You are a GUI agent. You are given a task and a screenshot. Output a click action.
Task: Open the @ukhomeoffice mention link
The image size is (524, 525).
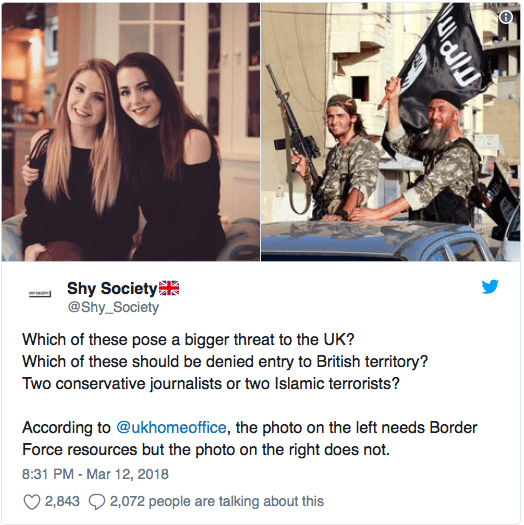[x=171, y=428]
